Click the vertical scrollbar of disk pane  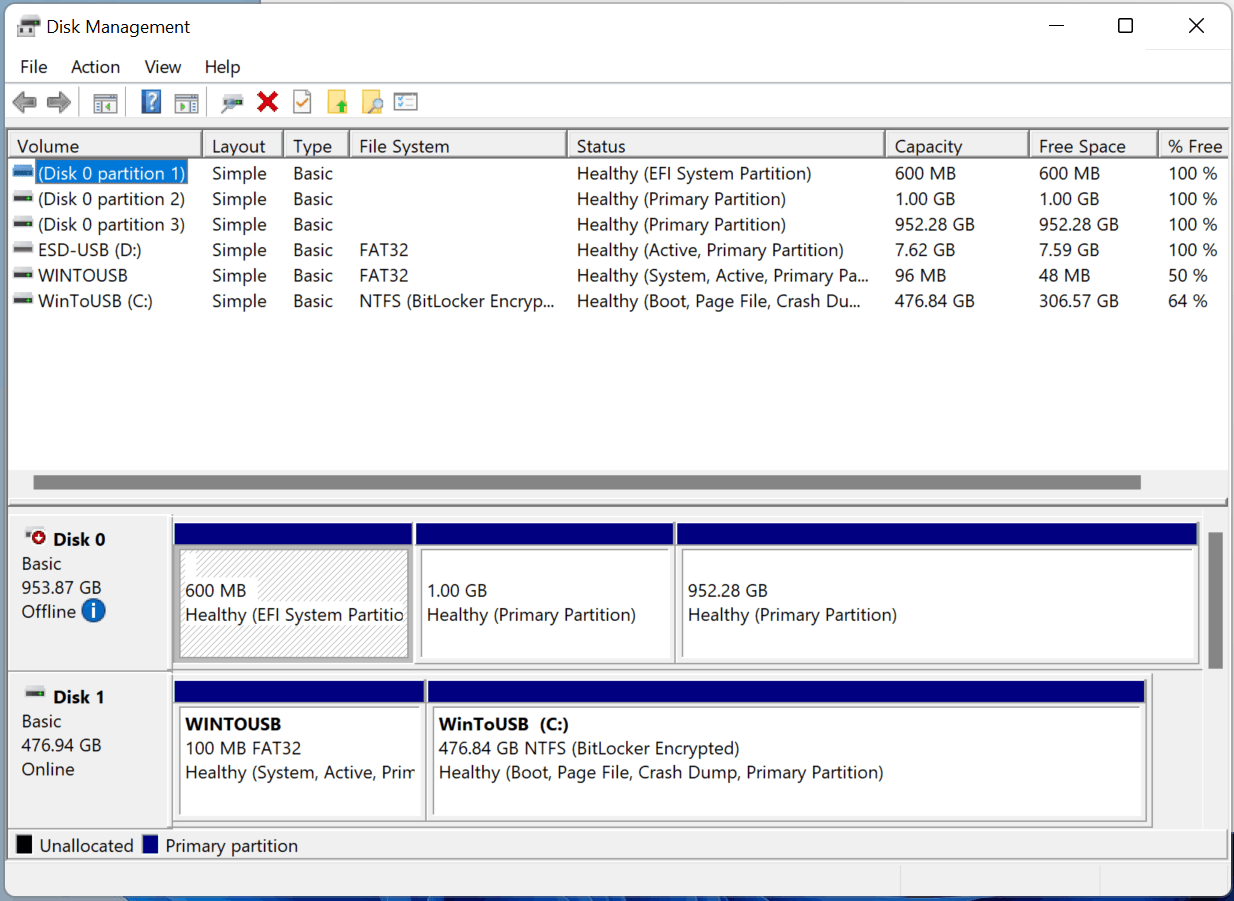pyautogui.click(x=1215, y=600)
